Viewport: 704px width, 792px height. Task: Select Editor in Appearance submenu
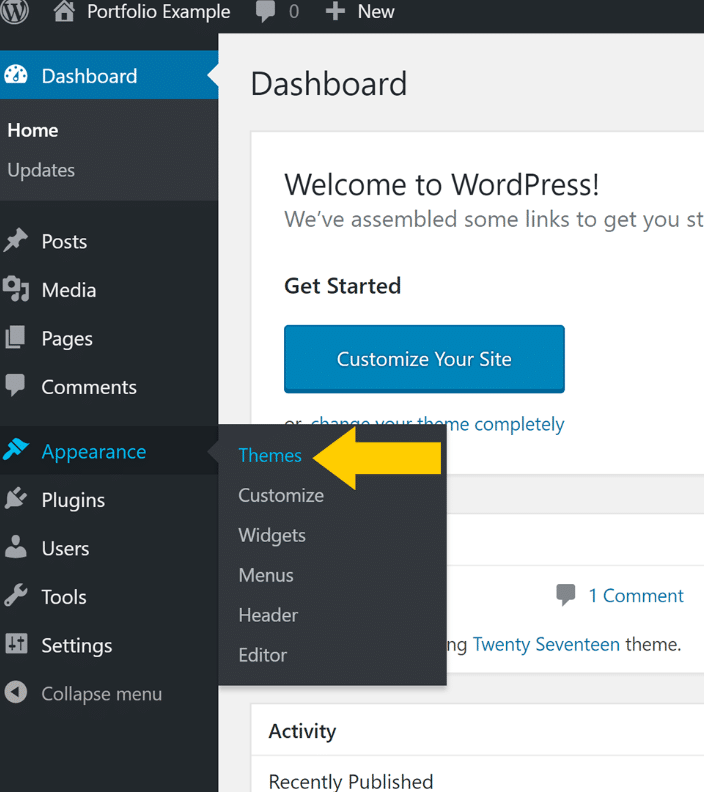pos(263,655)
